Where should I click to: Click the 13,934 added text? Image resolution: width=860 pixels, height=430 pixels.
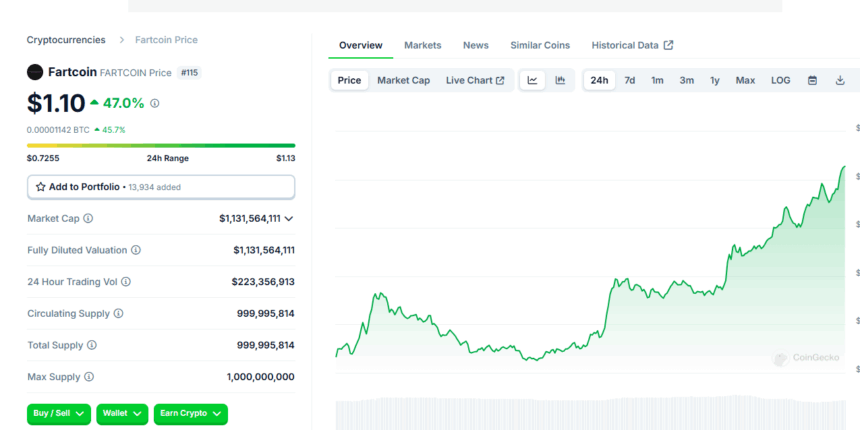pos(155,188)
